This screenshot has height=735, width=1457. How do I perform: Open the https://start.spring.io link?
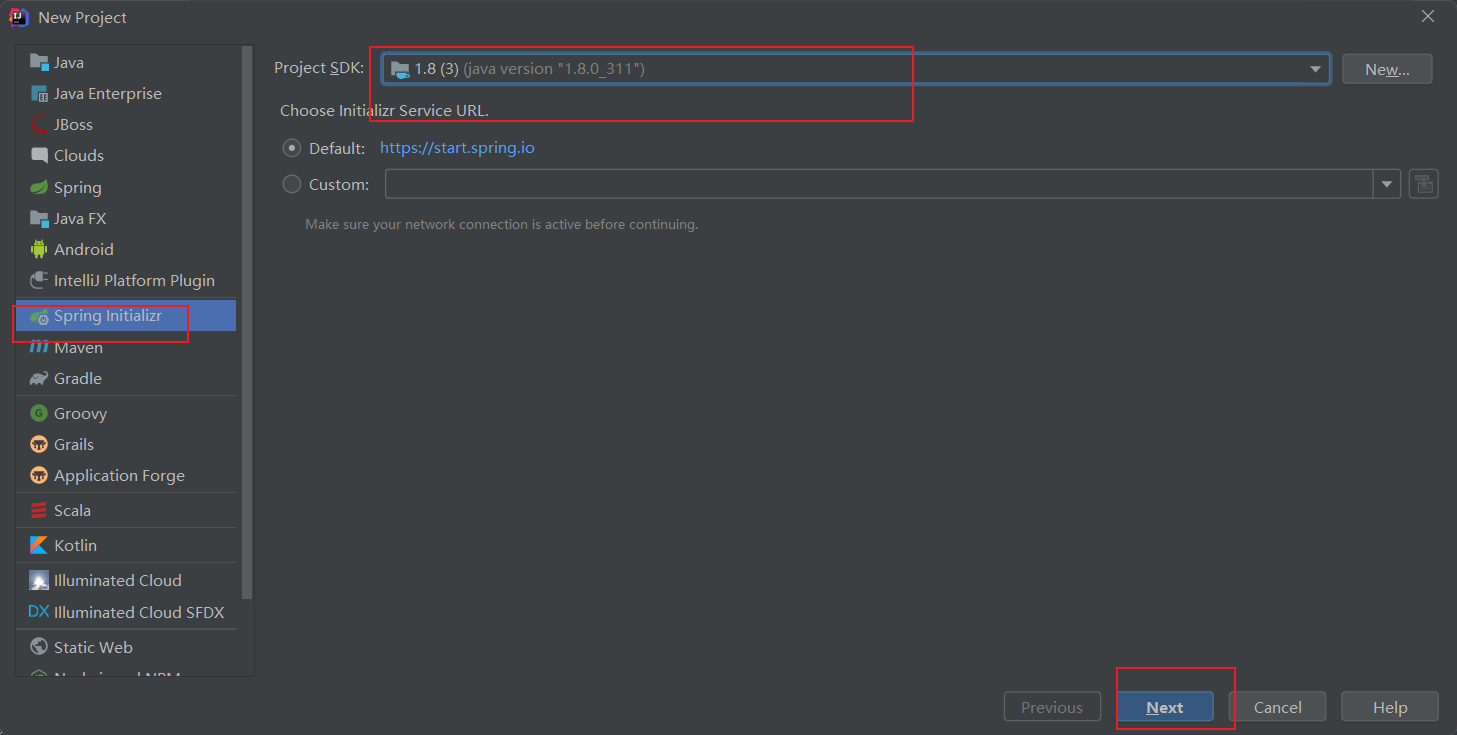coord(457,148)
